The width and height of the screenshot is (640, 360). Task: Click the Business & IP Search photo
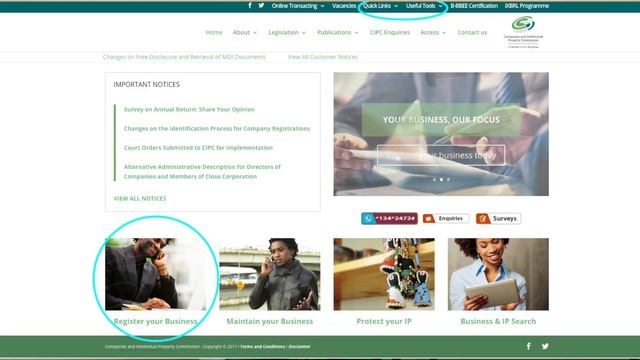point(498,274)
